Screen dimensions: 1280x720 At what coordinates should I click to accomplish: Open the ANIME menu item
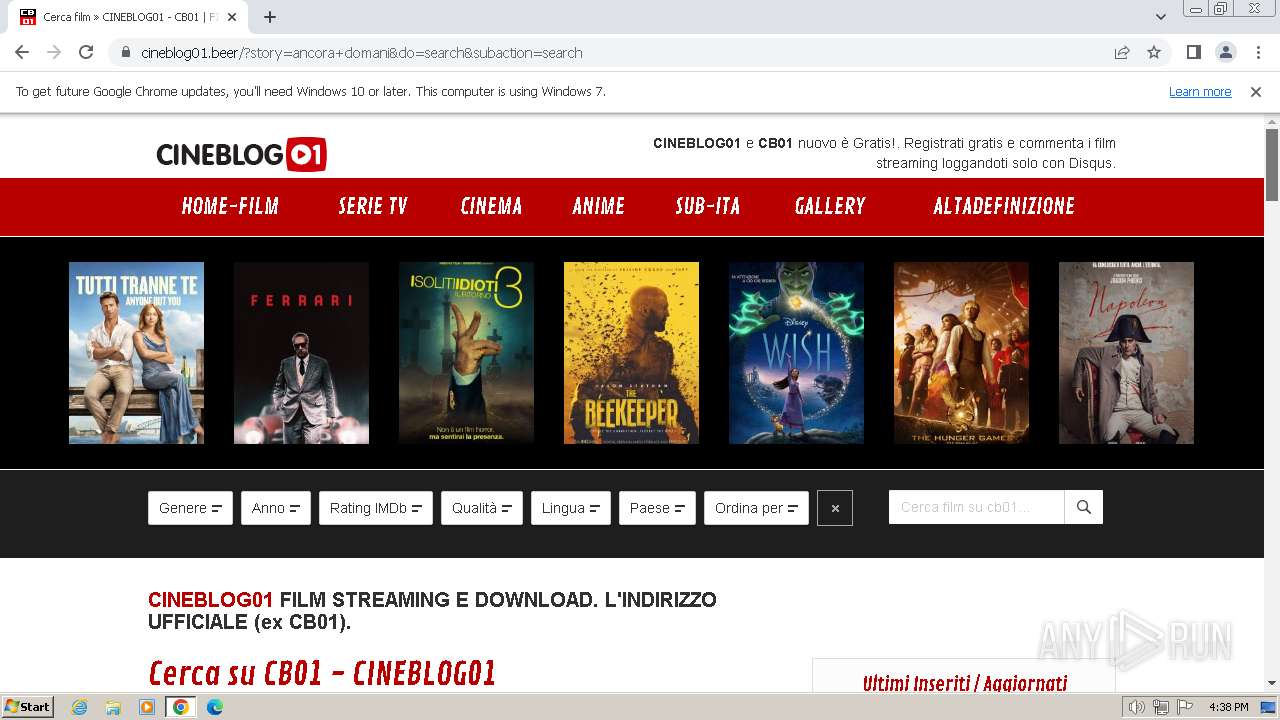point(598,206)
